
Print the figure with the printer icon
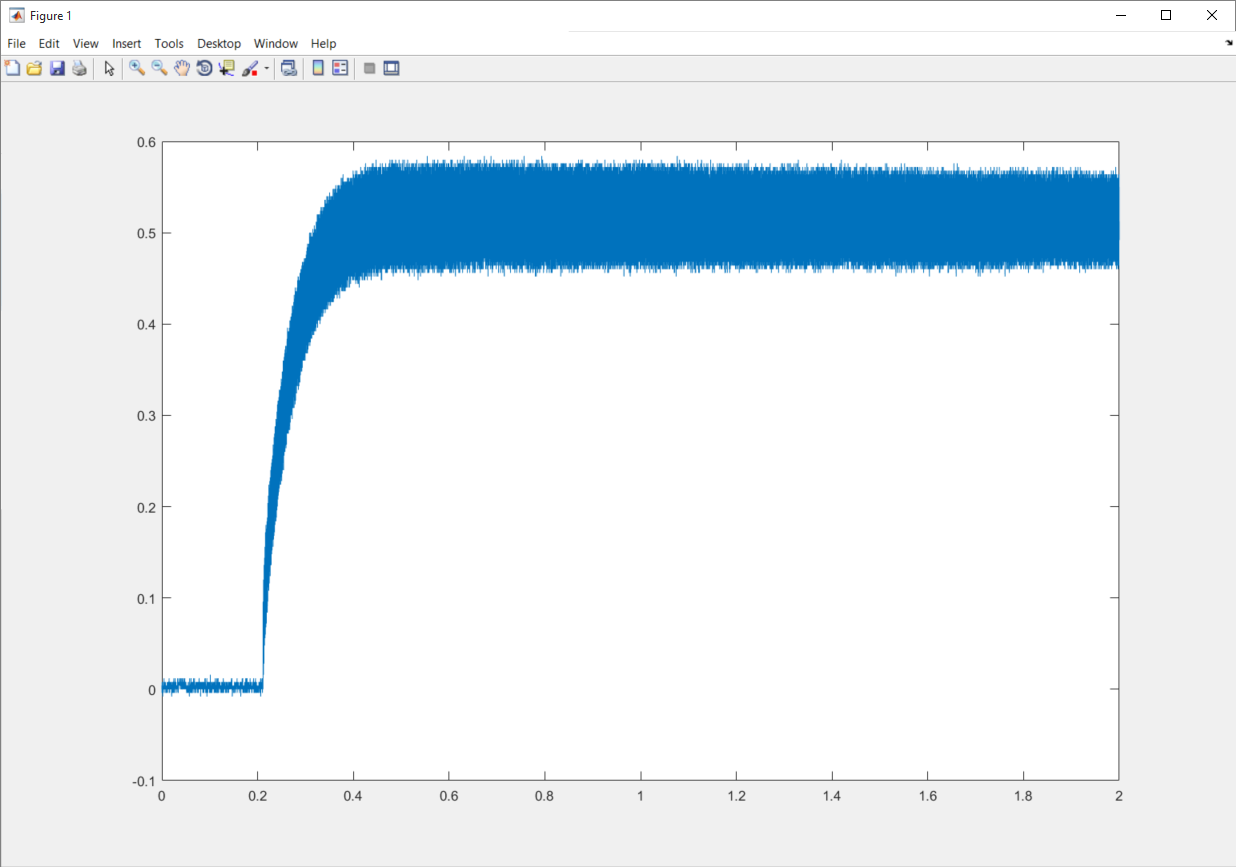(x=79, y=68)
